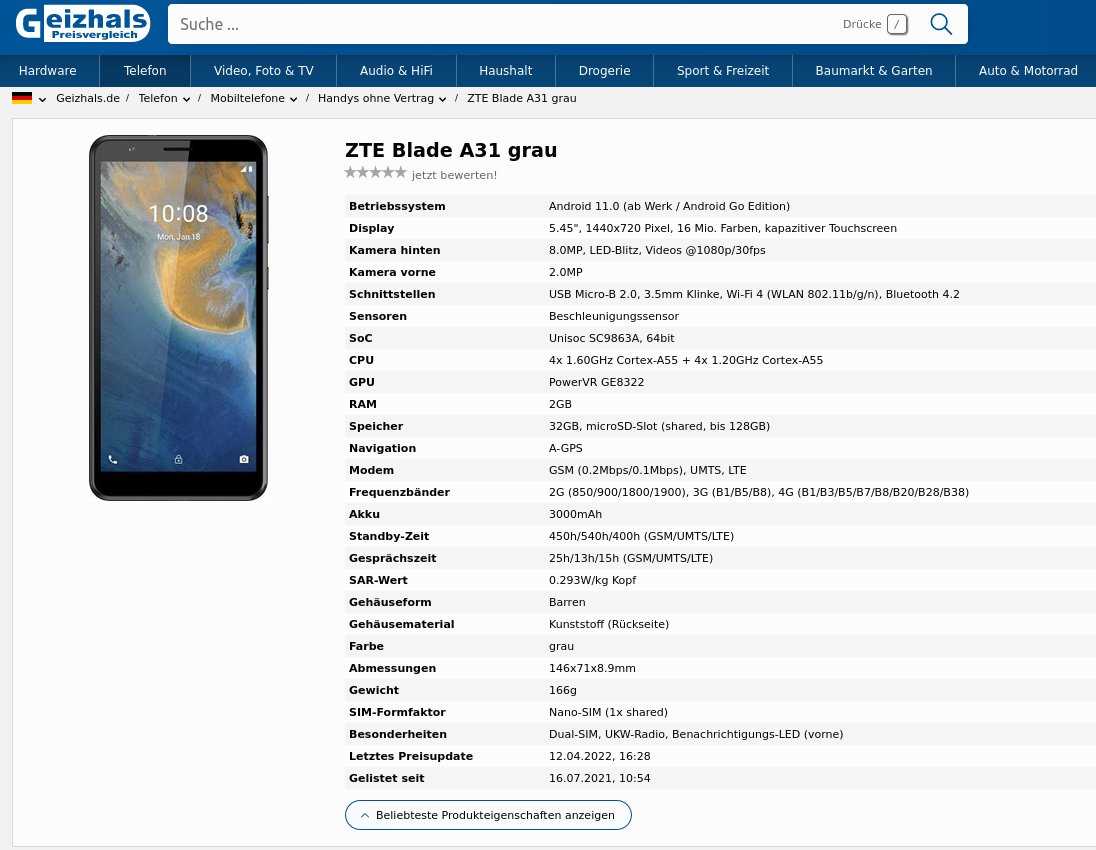The width and height of the screenshot is (1096, 850).
Task: Click the German flag icon
Action: click(x=22, y=98)
